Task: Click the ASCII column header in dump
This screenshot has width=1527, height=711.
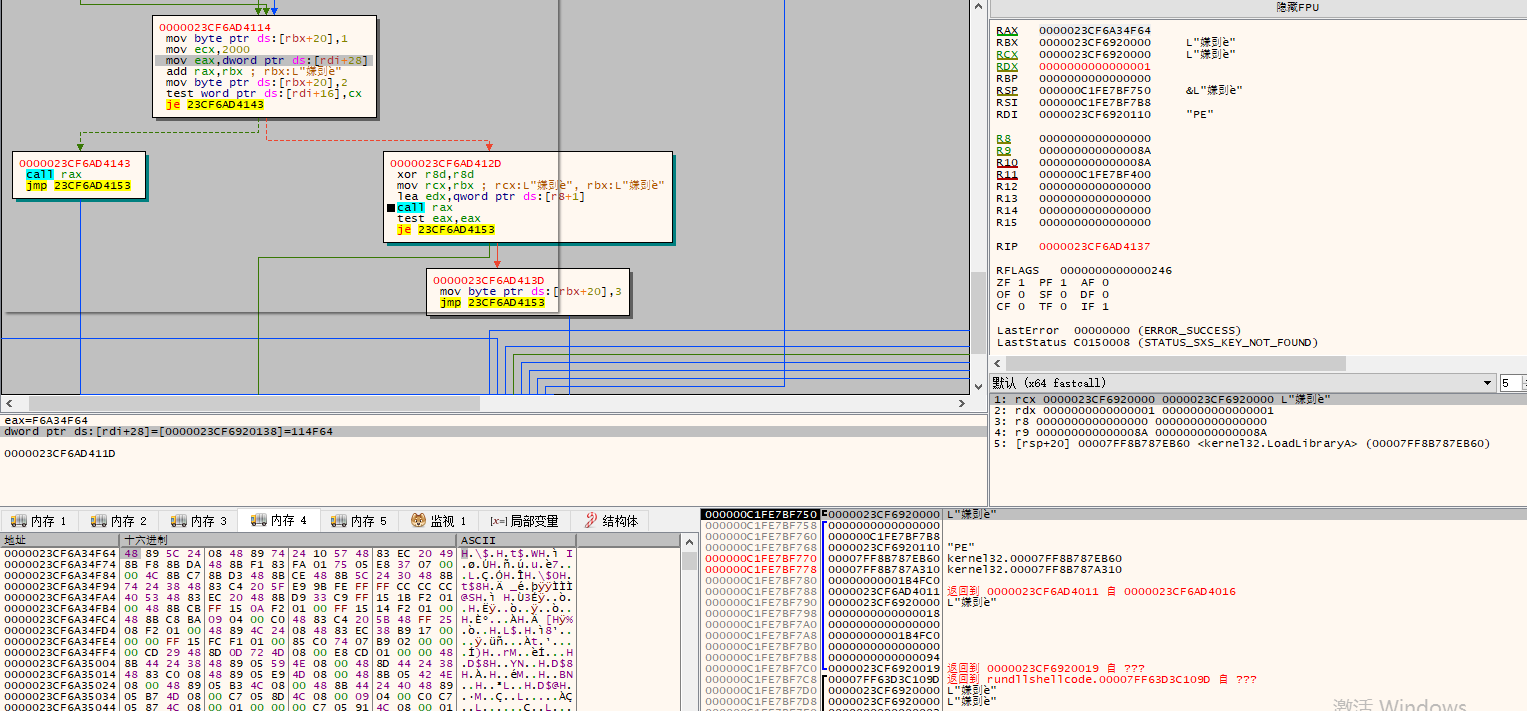Action: point(517,540)
